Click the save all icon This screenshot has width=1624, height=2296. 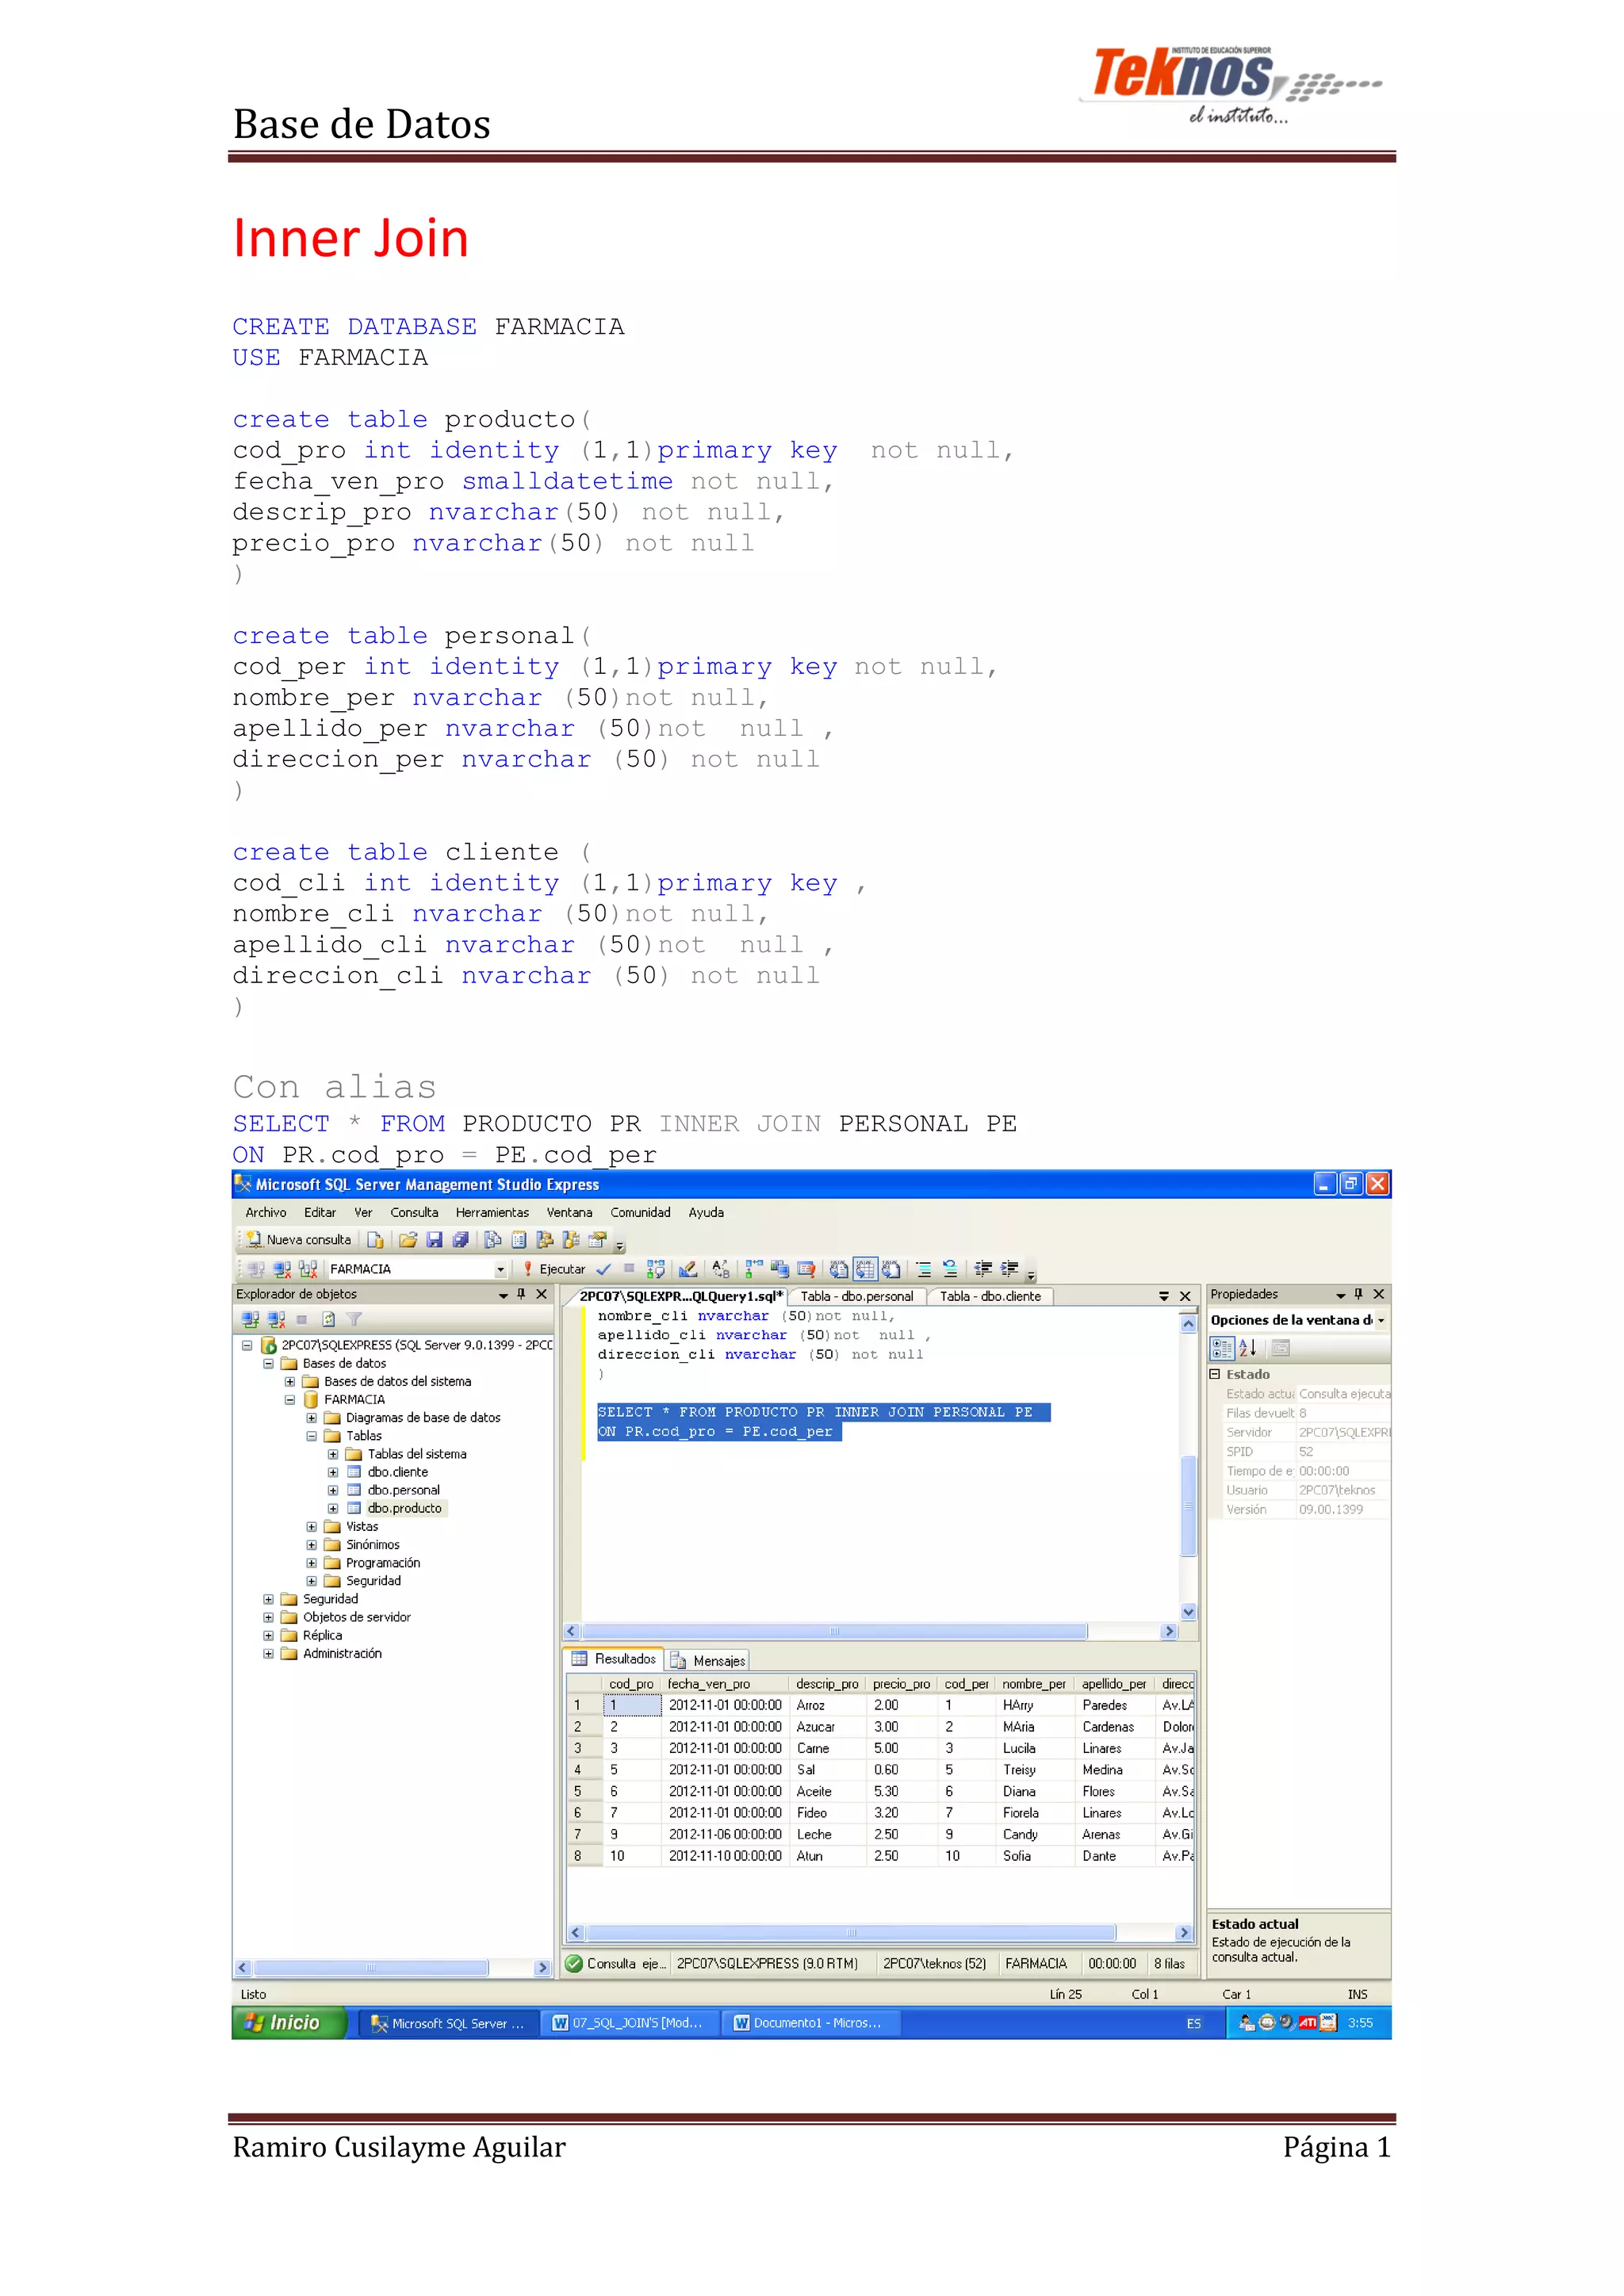(x=460, y=1240)
